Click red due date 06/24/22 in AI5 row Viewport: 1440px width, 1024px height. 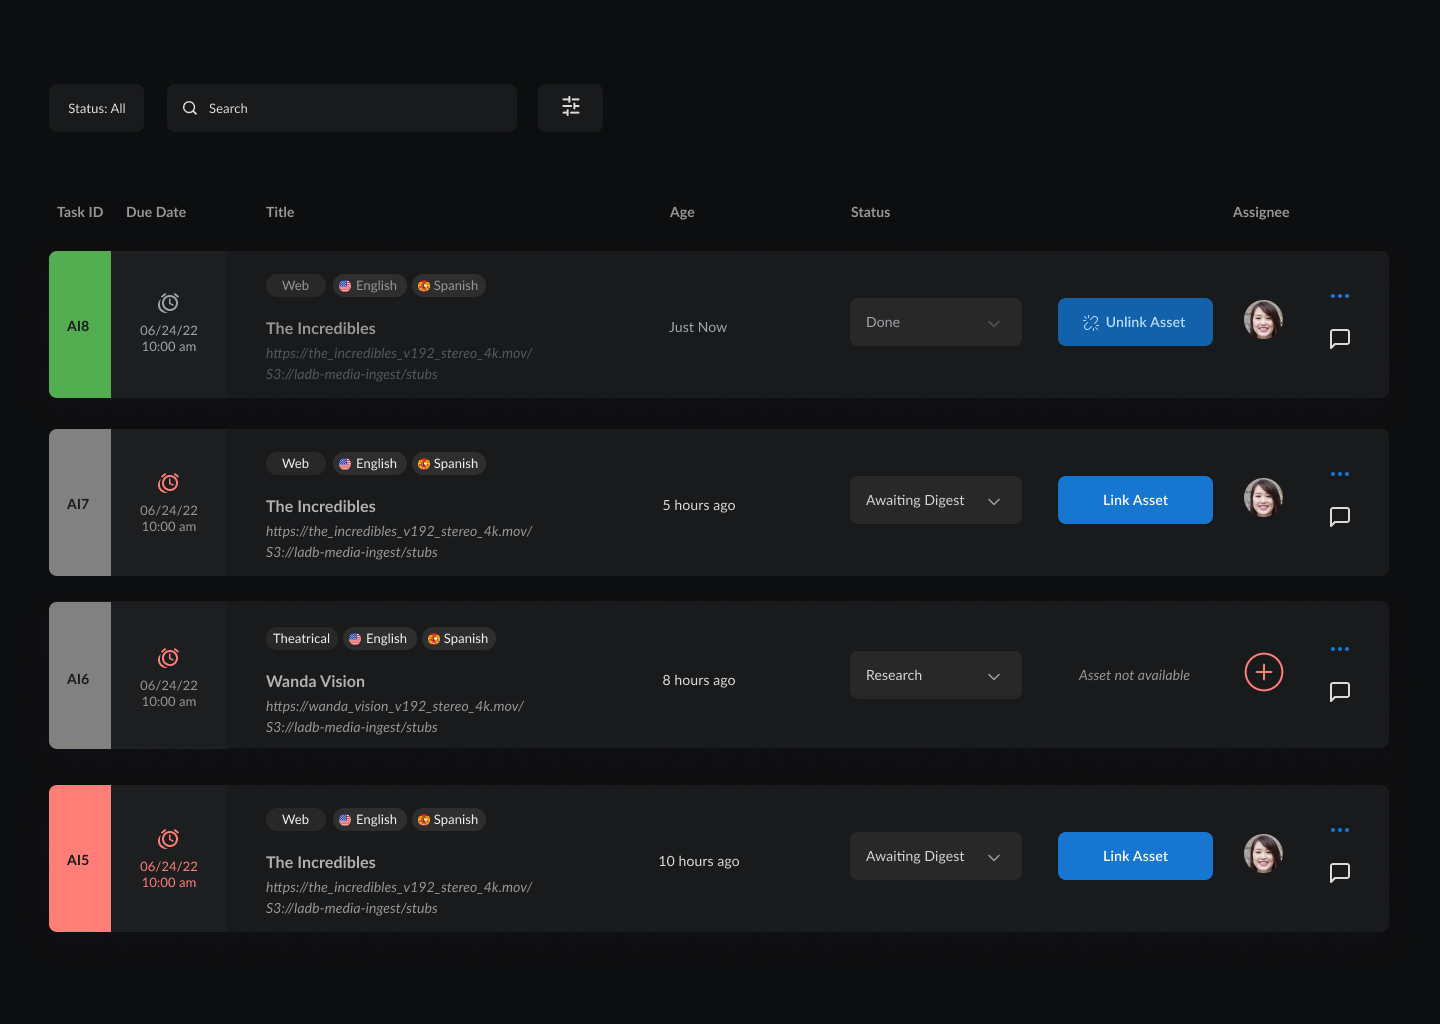coord(169,866)
